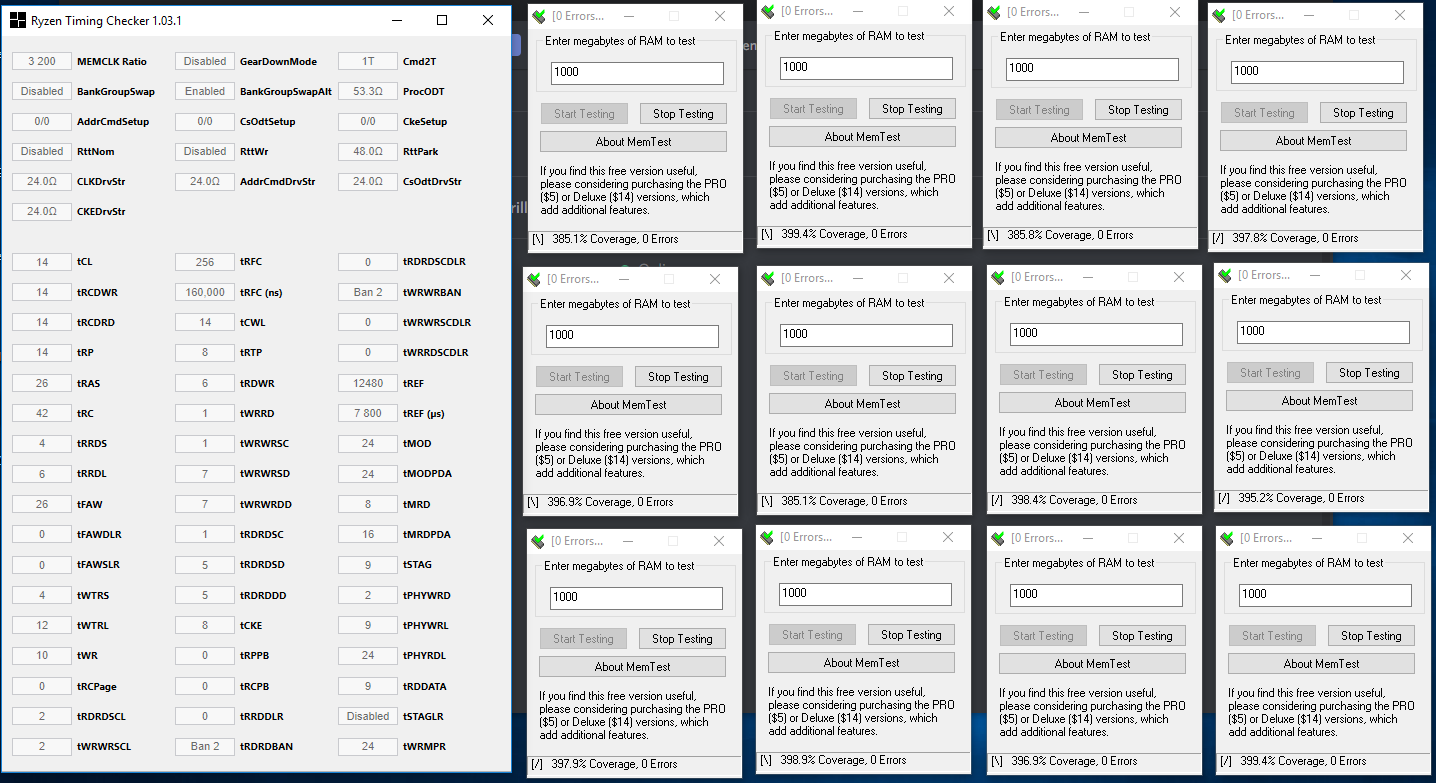The image size is (1436, 783).
Task: Click the tWRMPR label text
Action: (424, 746)
